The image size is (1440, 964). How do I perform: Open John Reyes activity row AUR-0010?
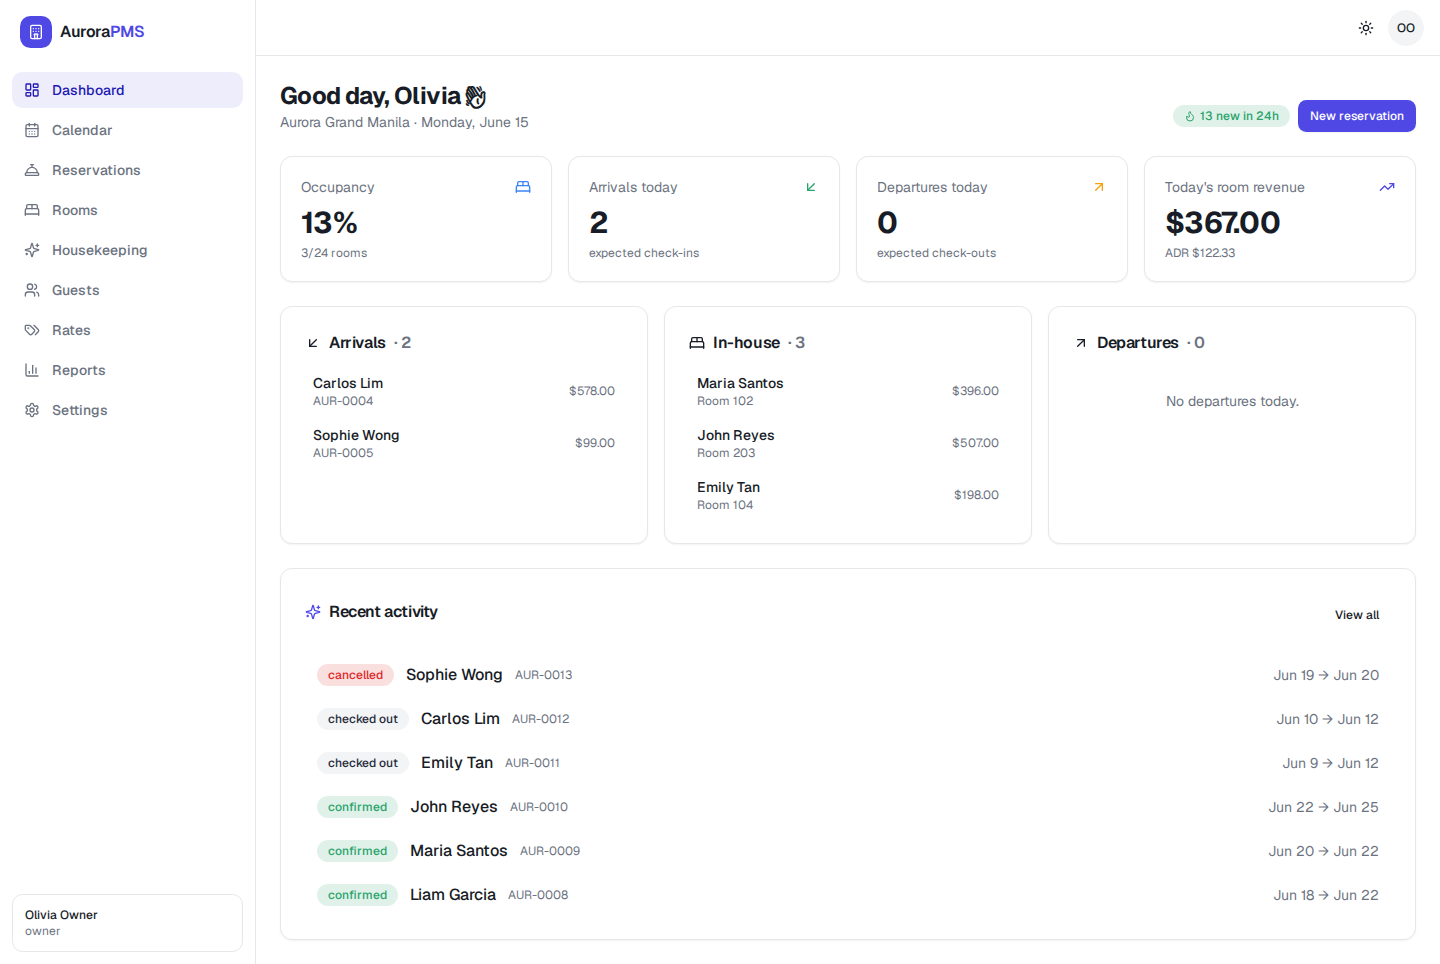click(848, 807)
